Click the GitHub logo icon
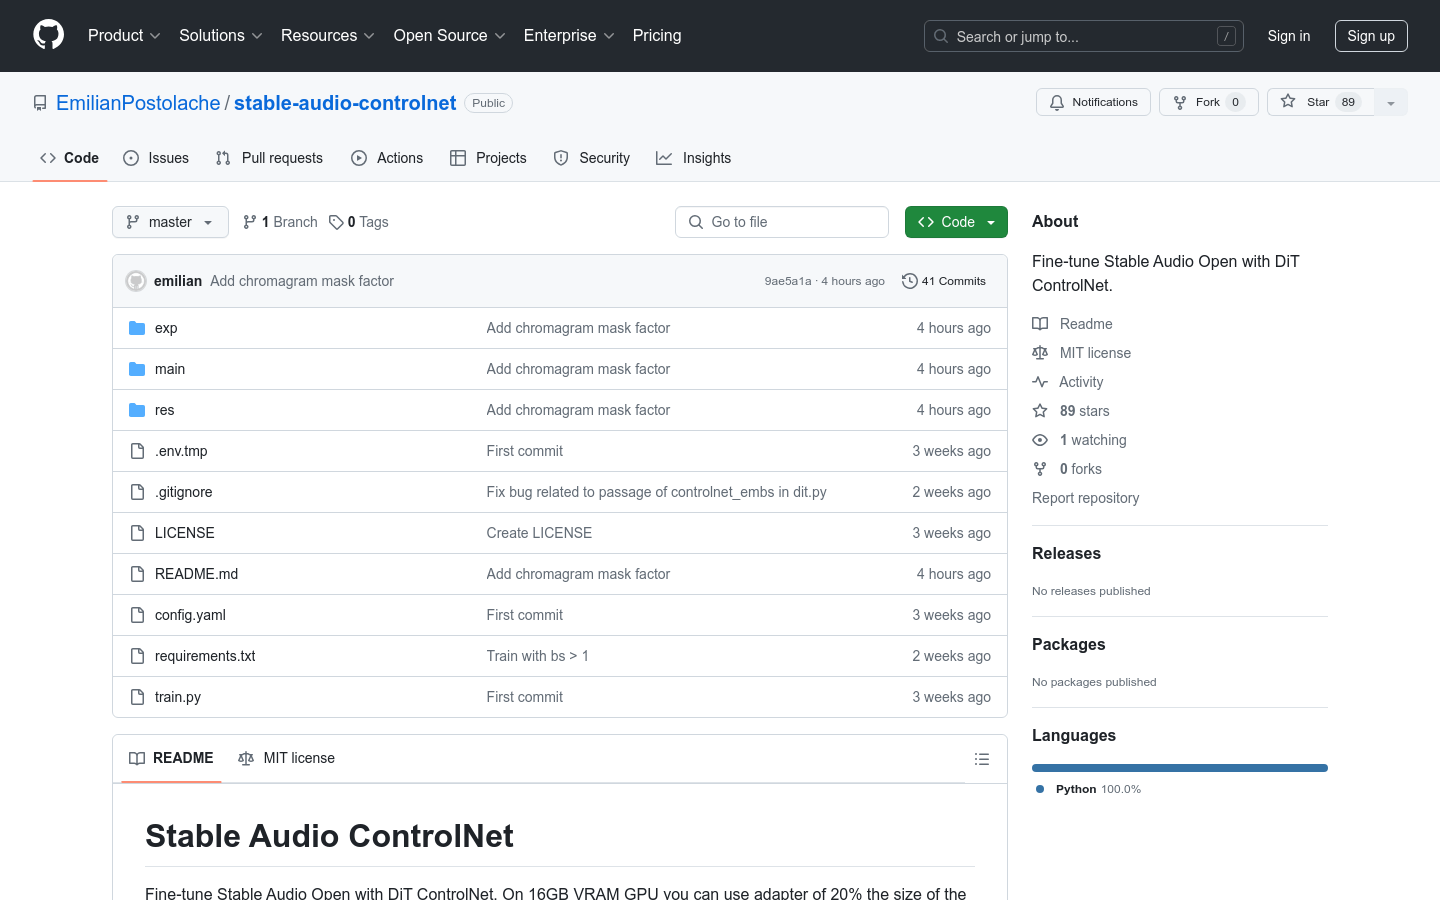The image size is (1440, 900). point(48,35)
